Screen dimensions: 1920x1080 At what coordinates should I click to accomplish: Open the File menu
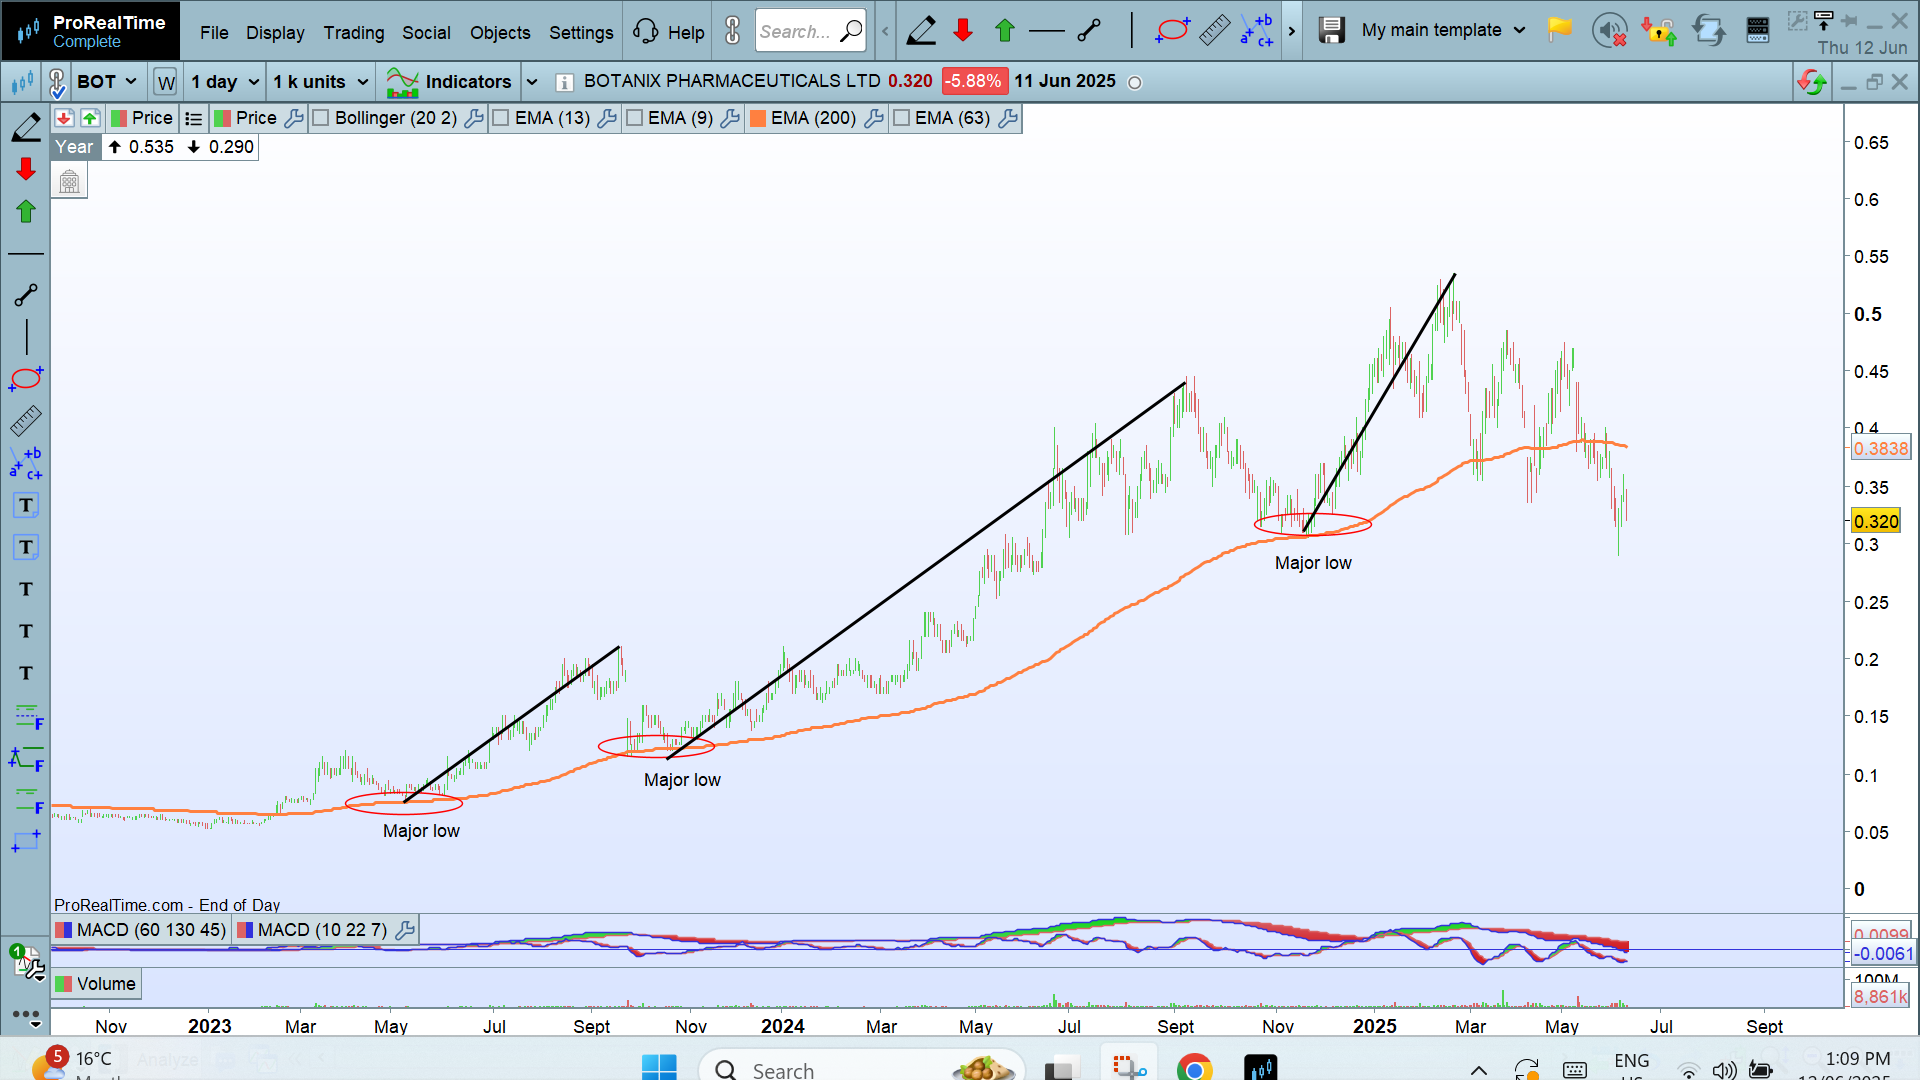click(x=214, y=33)
